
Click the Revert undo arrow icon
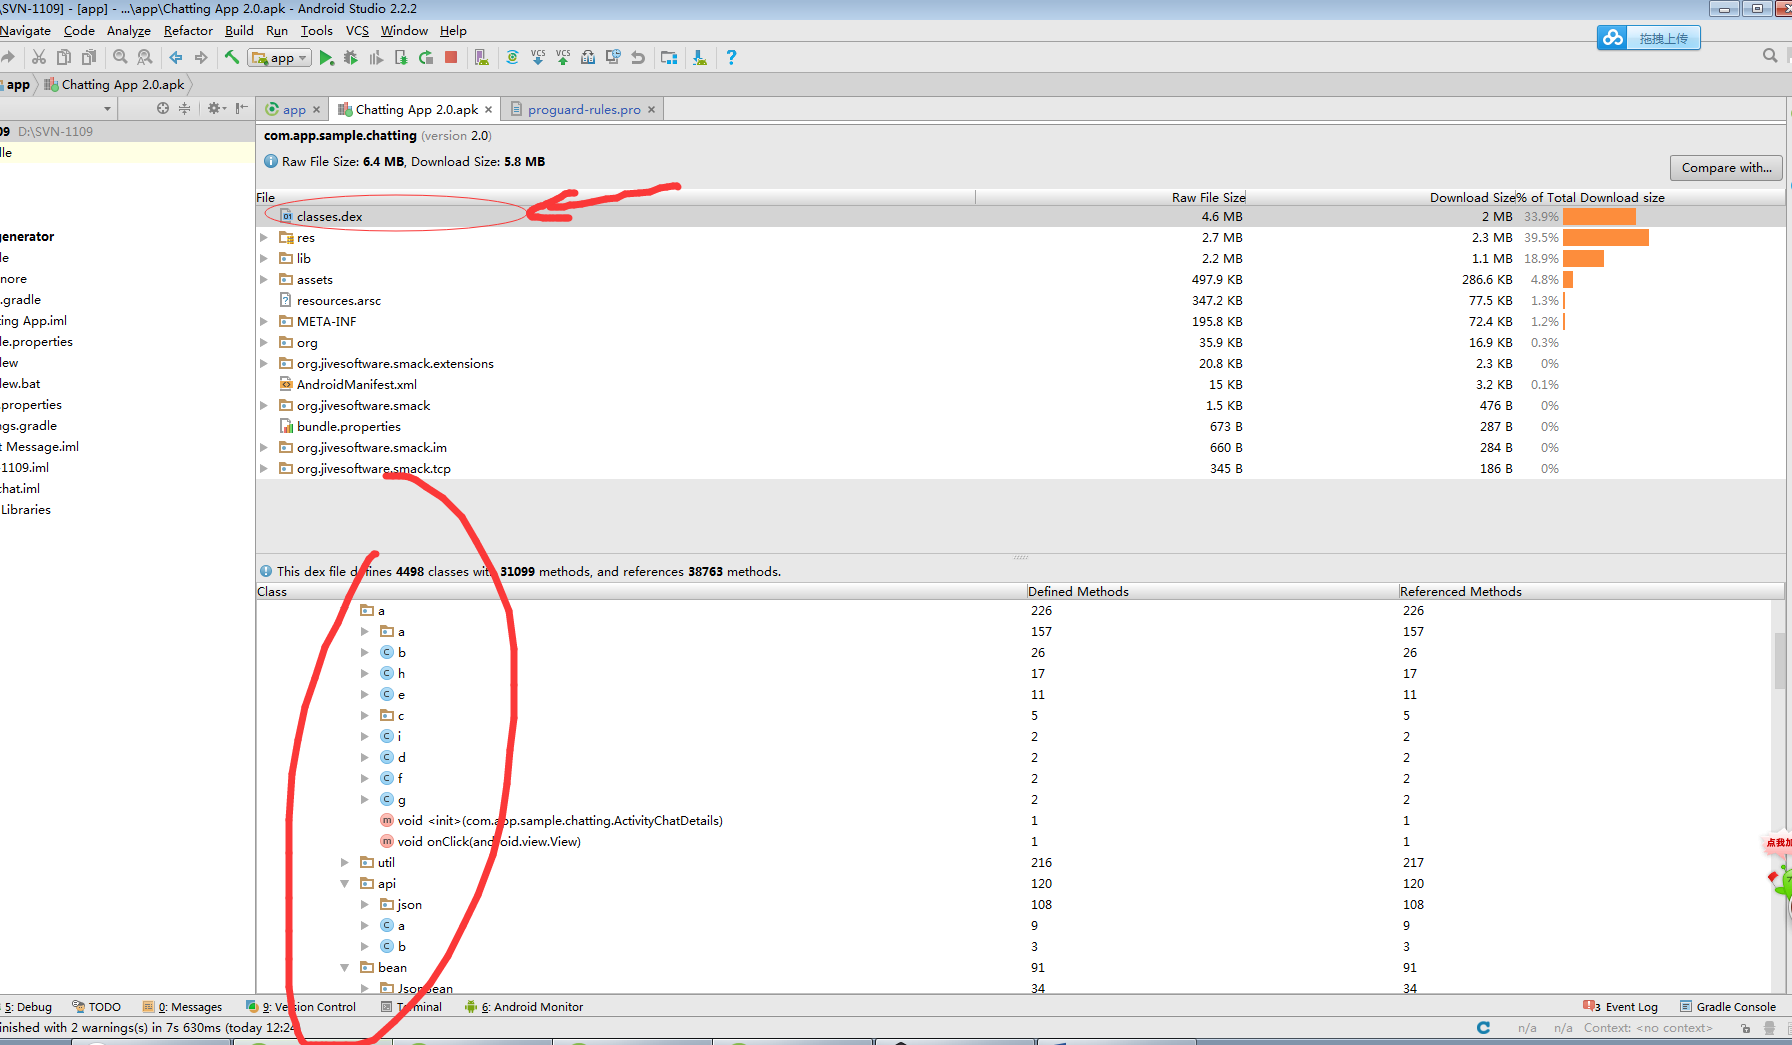point(638,57)
